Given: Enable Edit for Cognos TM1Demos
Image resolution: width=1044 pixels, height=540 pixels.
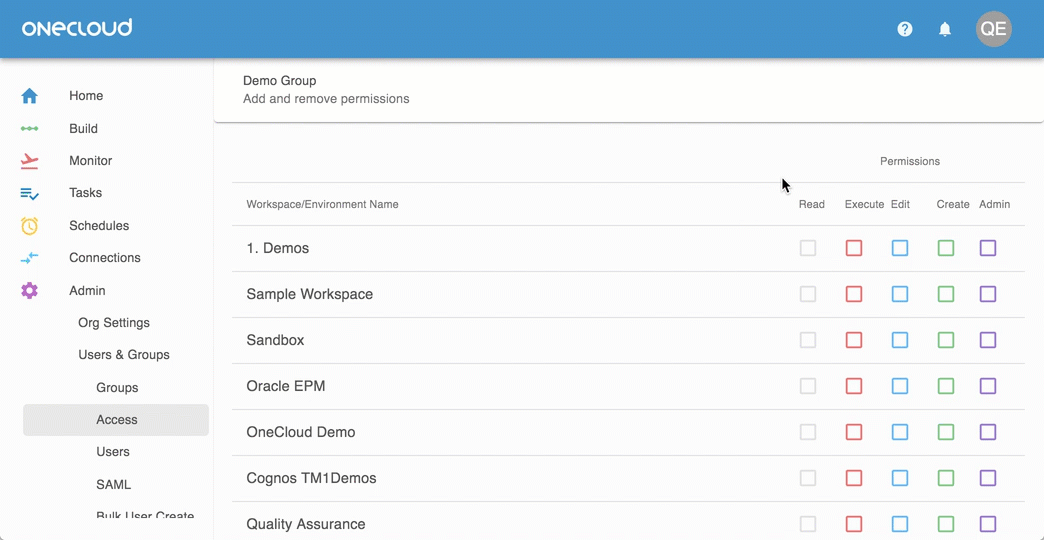Looking at the screenshot, I should (900, 478).
